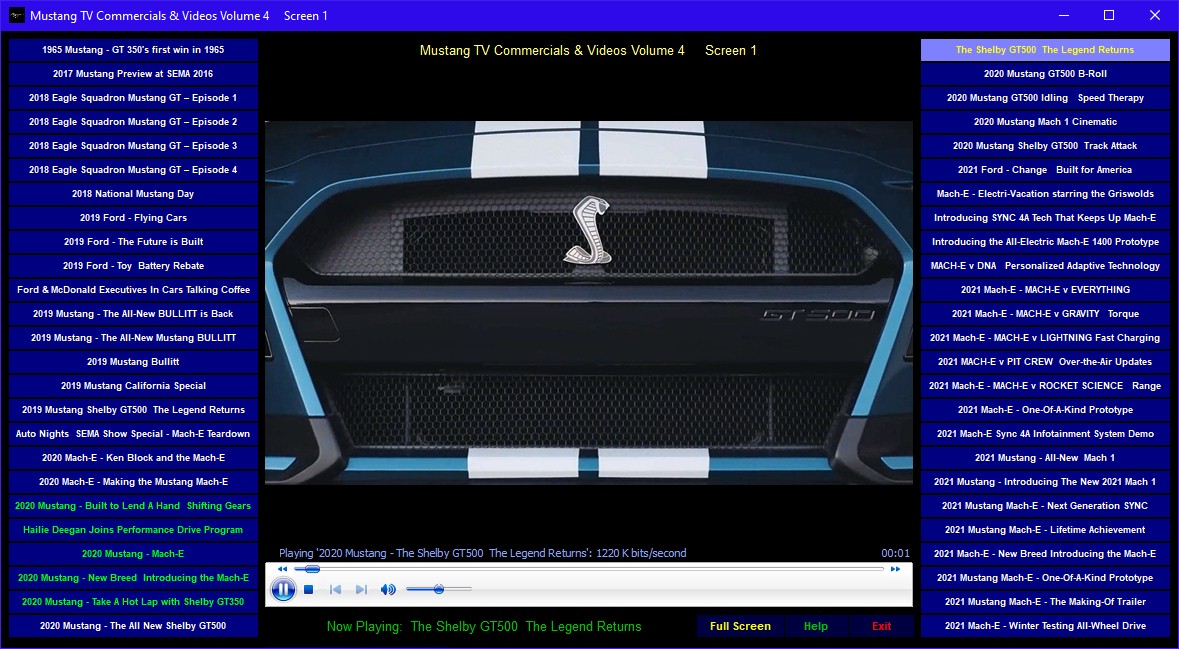Play 'MACH-E v EVERYTHING'
Viewport: 1179px width, 649px height.
(x=1045, y=290)
